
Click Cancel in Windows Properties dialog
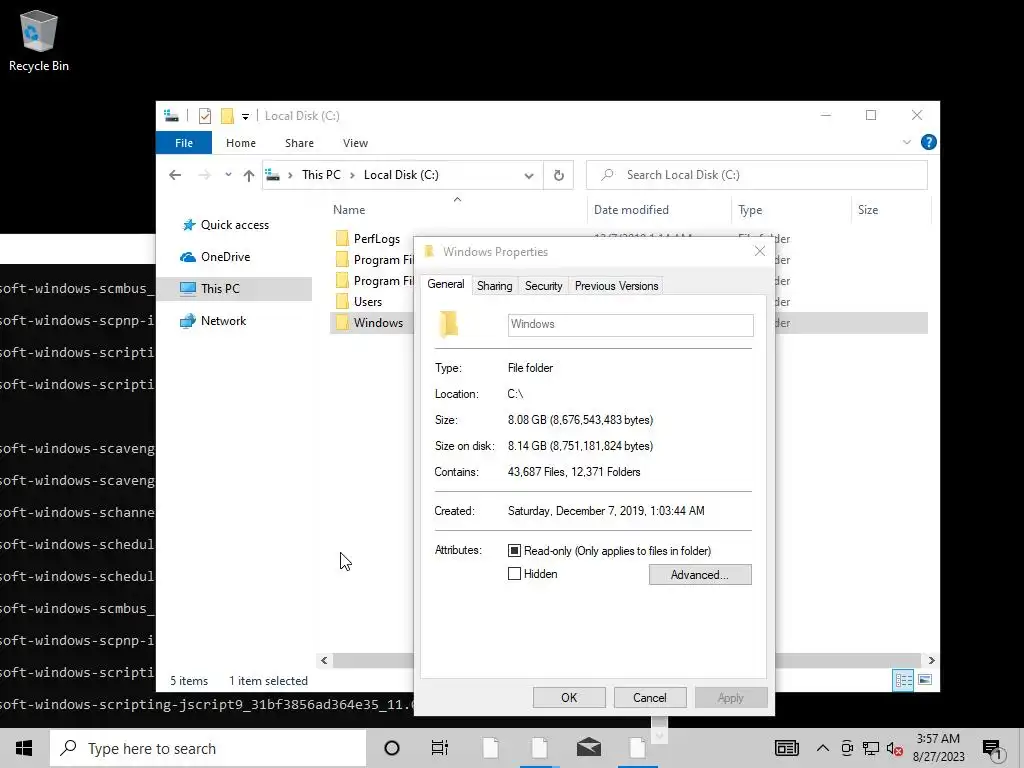click(649, 697)
